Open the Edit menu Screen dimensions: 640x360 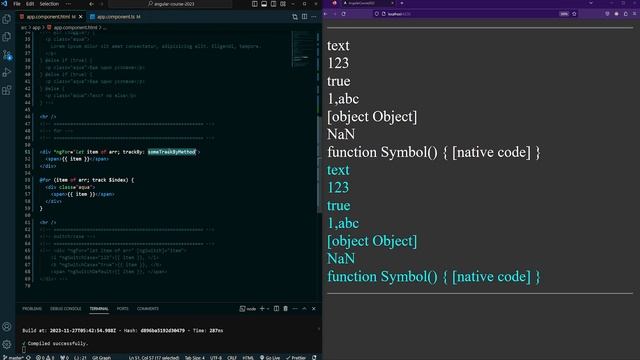pos(30,4)
